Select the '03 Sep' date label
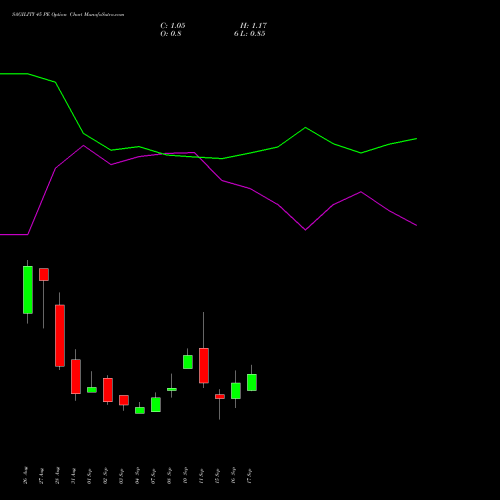This screenshot has width=500, height=500. click(x=122, y=475)
